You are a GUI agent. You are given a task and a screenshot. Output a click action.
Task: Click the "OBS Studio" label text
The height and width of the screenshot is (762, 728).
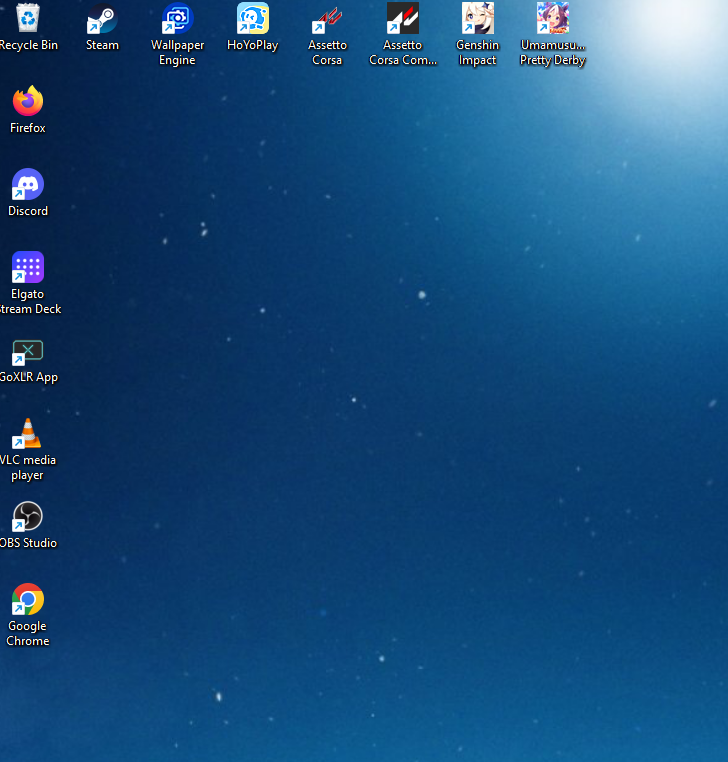(x=28, y=543)
